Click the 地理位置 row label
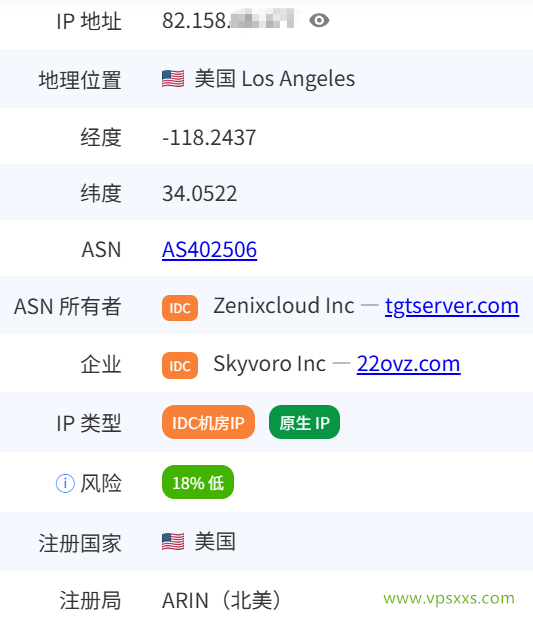533x617 pixels. [80, 80]
